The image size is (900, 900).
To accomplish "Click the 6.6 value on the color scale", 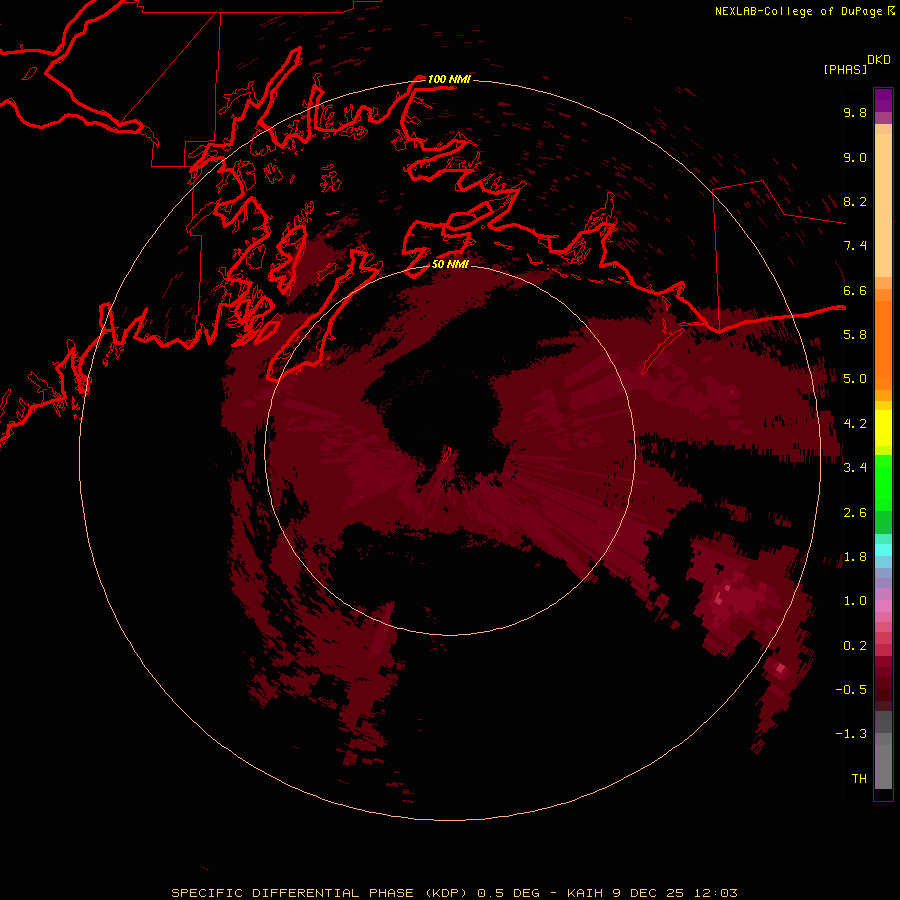I will [855, 290].
